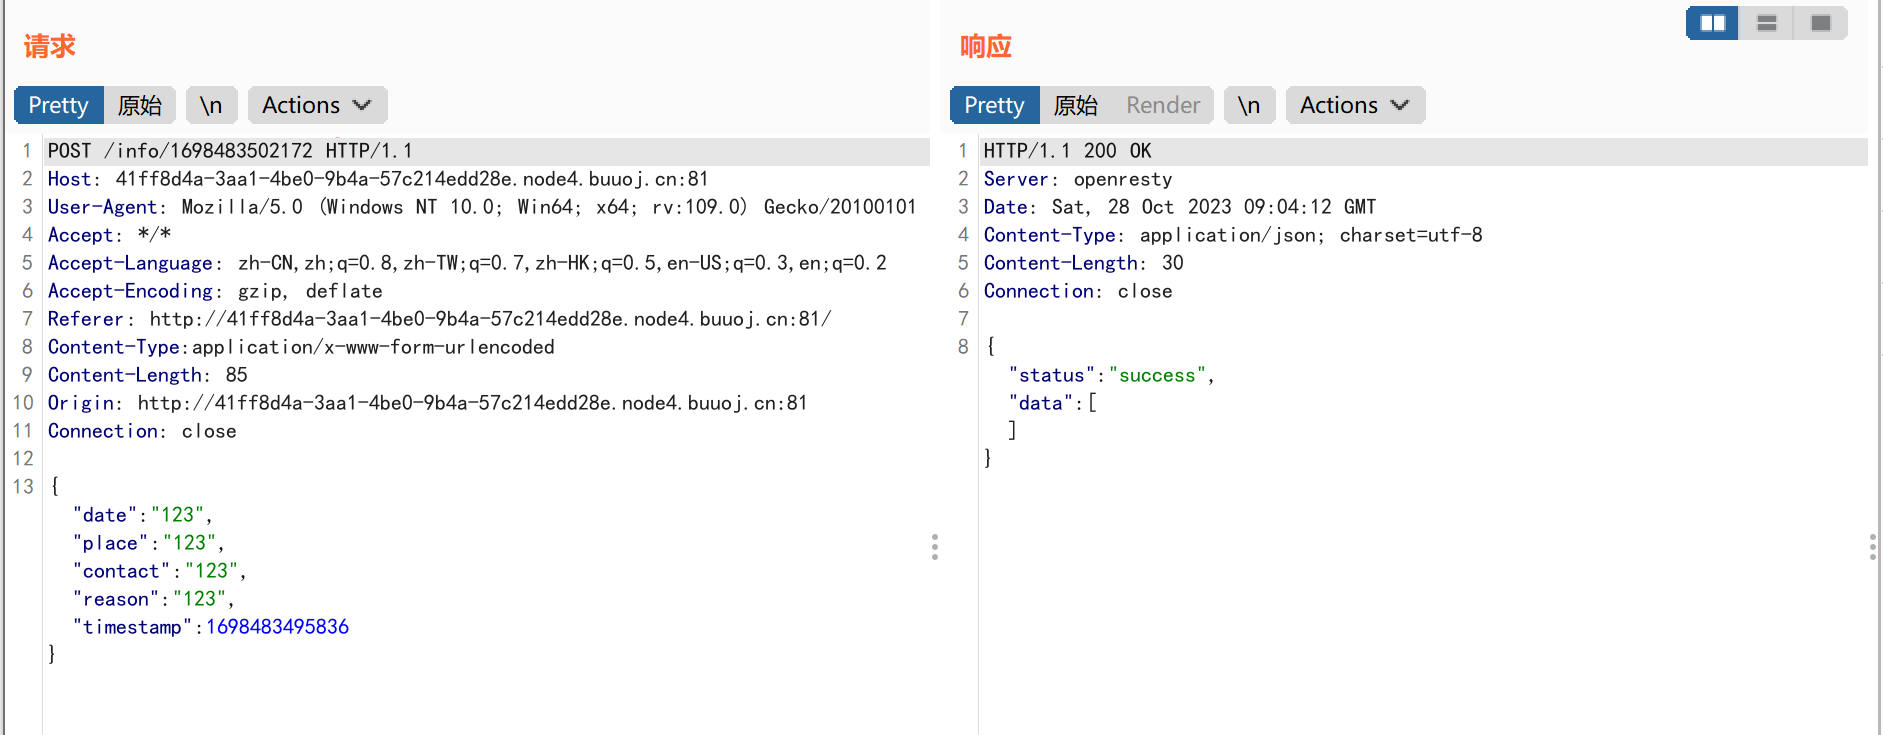
Task: Click the 请求 panel title
Action: point(50,46)
